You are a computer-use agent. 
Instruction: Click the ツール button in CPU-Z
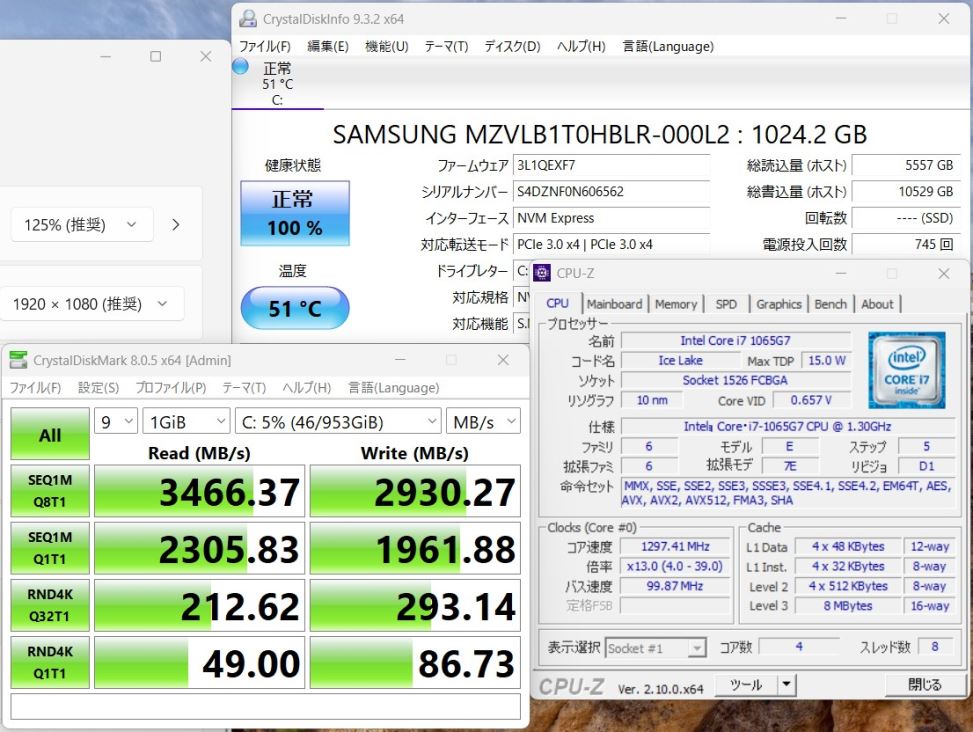(747, 685)
